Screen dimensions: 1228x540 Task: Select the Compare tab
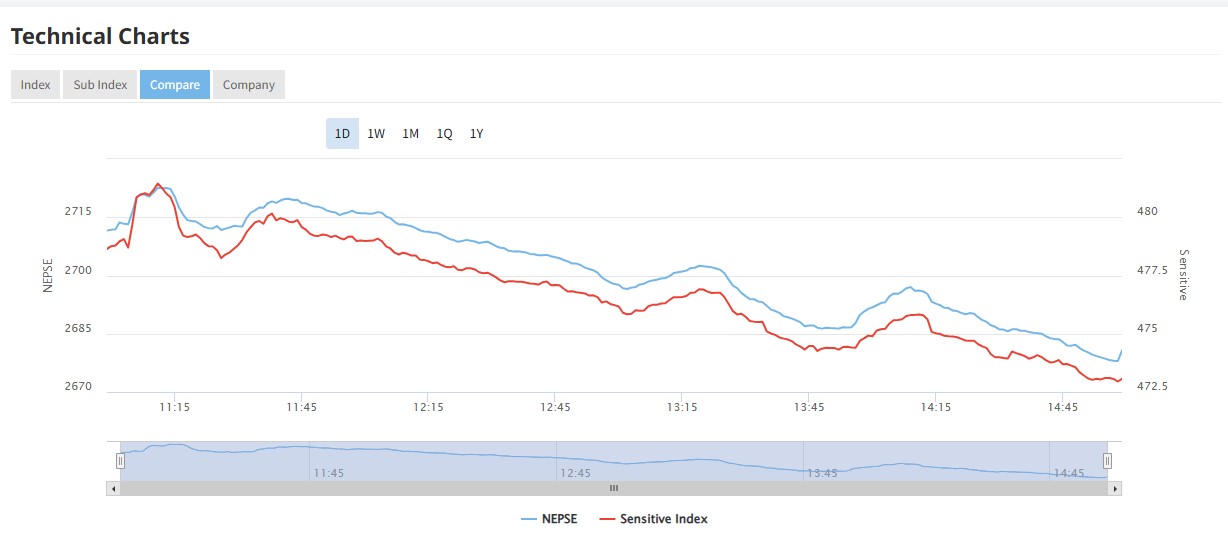click(x=175, y=85)
